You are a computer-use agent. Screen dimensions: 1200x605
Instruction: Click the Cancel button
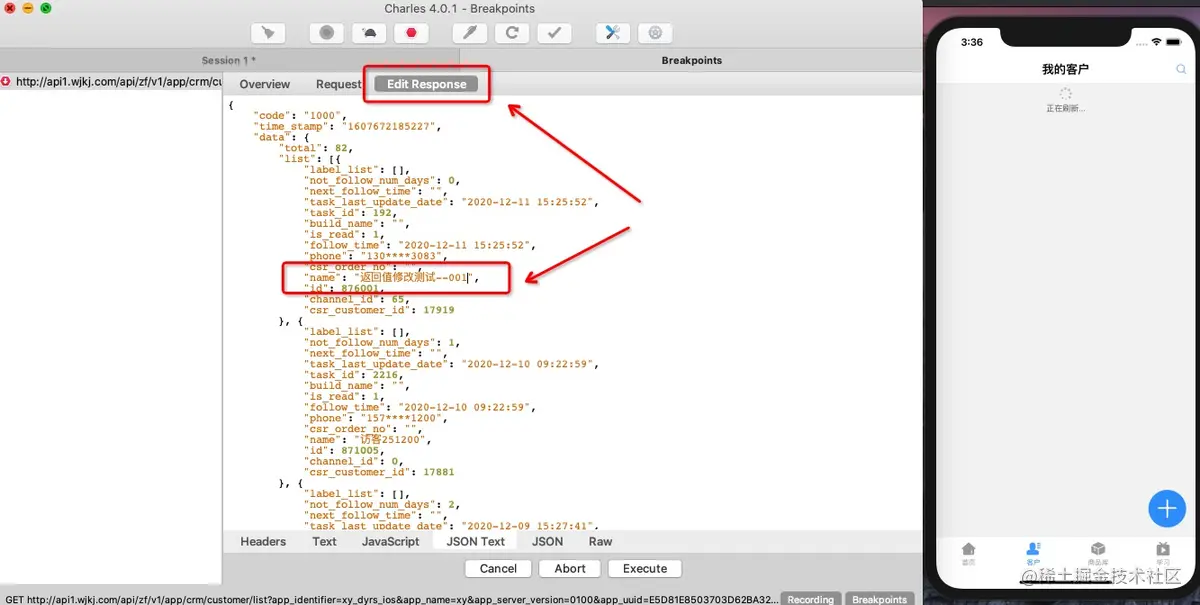pyautogui.click(x=498, y=568)
